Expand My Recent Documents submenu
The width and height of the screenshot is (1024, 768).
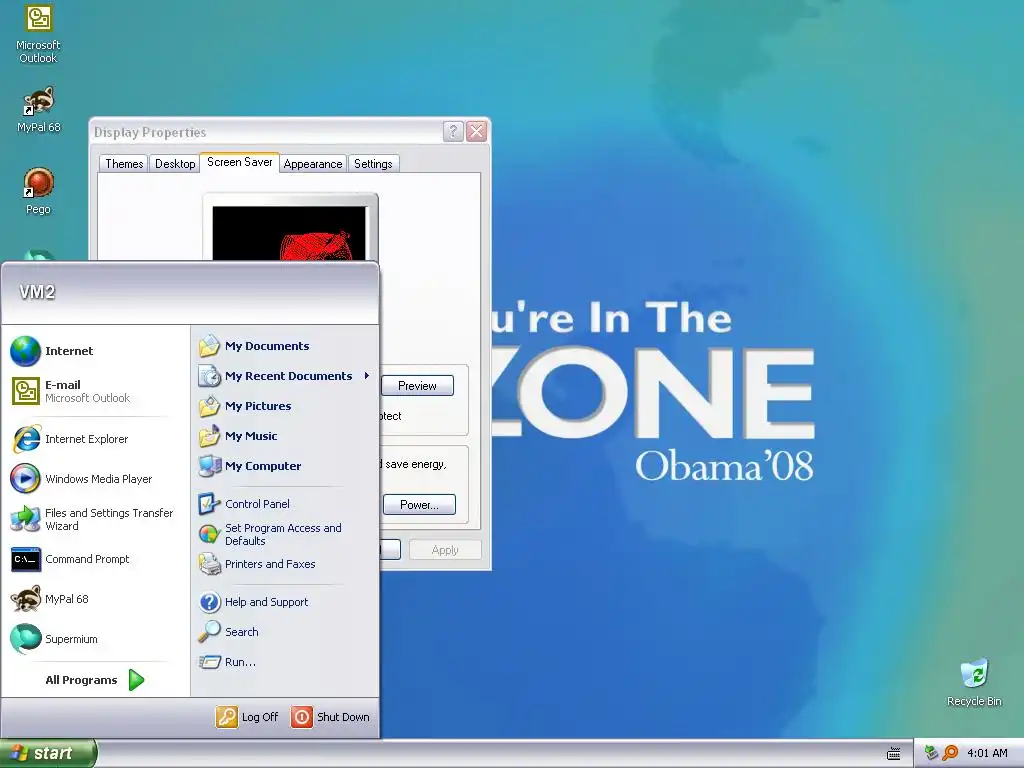point(285,376)
